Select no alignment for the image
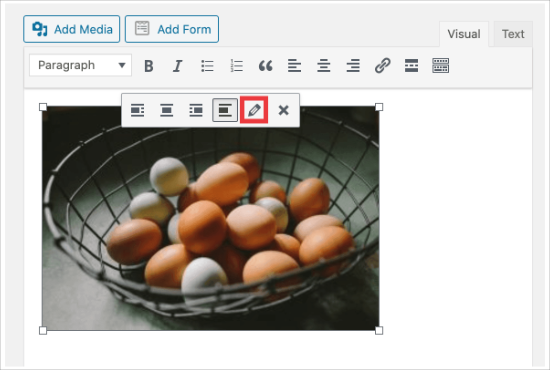 pyautogui.click(x=225, y=110)
